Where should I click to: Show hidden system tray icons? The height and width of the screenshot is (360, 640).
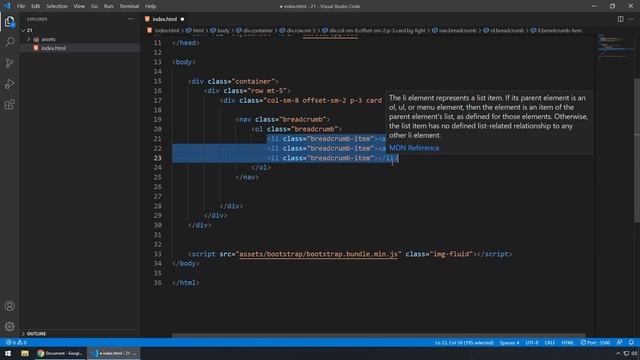[618, 353]
